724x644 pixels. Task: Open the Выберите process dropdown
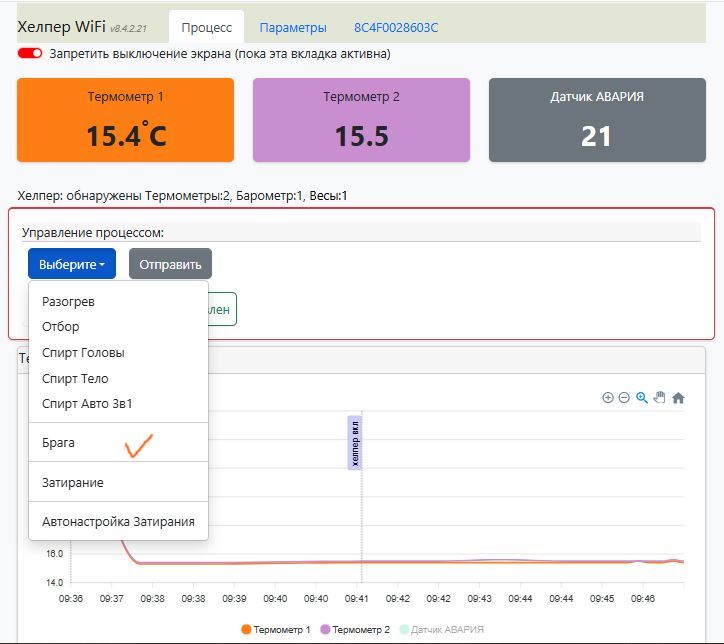(72, 264)
